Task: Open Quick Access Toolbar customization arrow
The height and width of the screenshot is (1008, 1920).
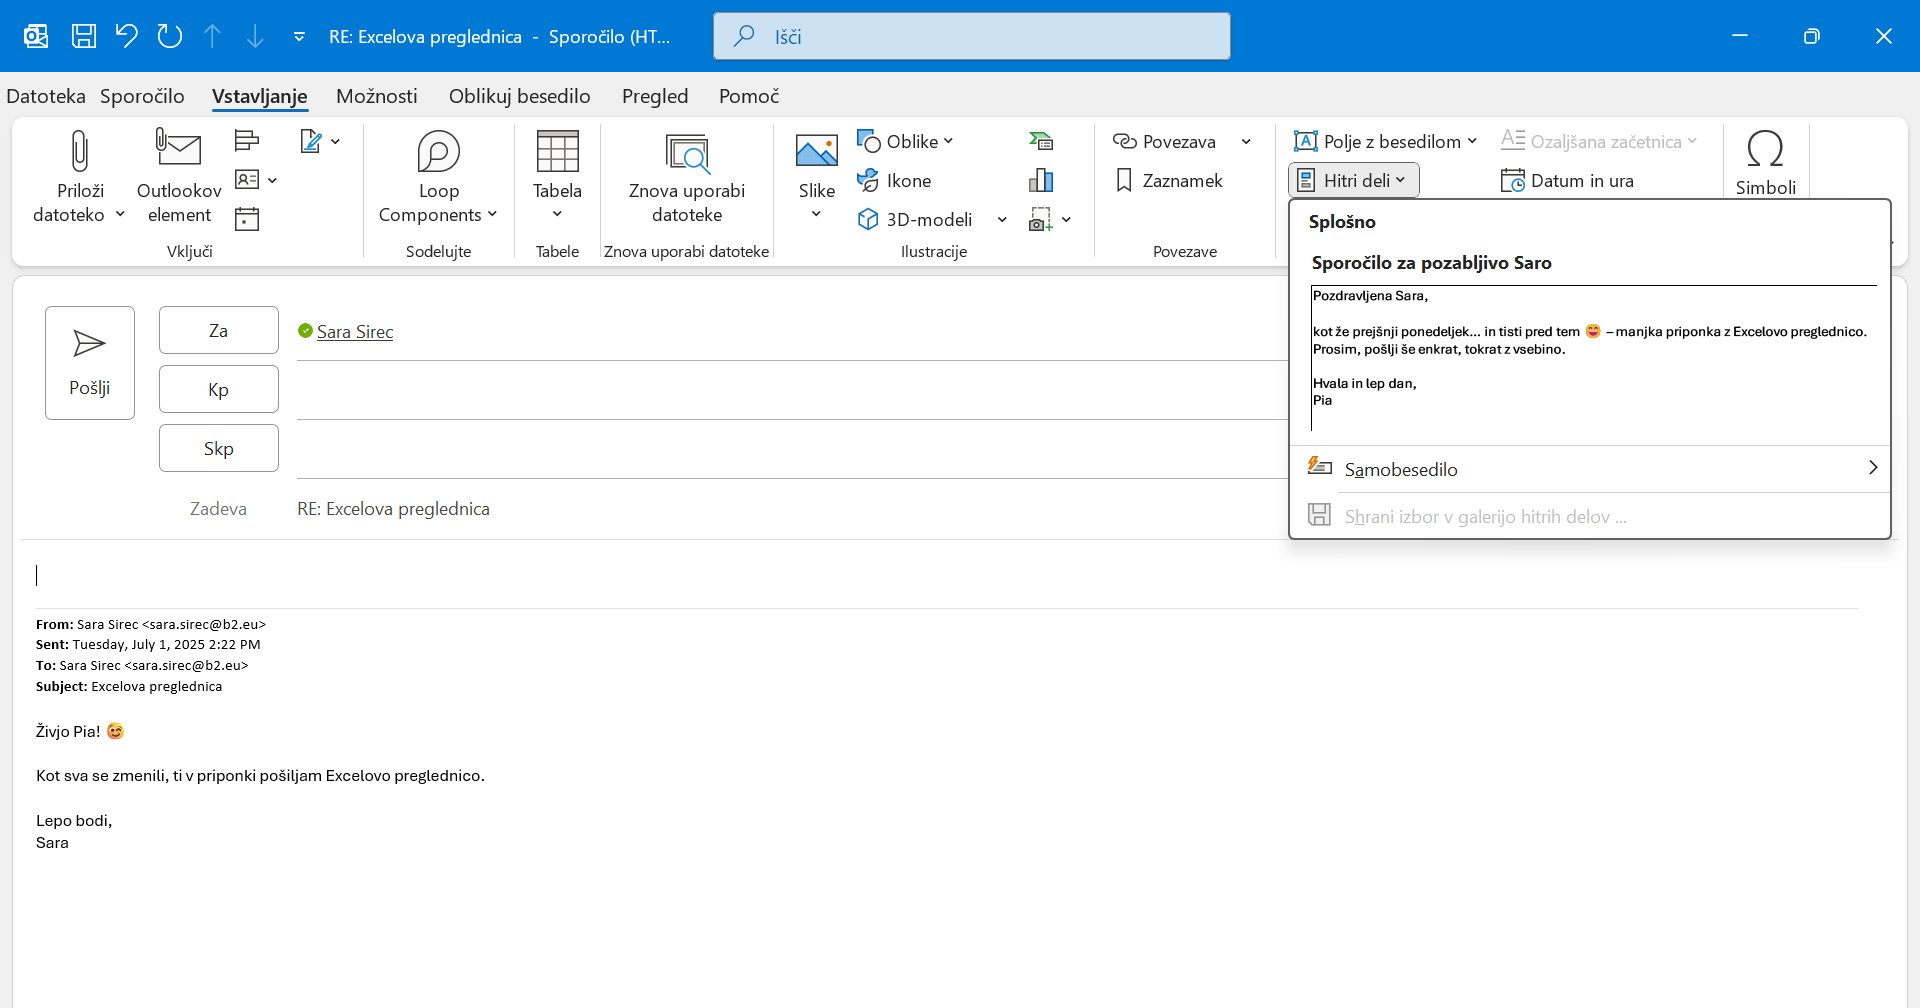Action: click(x=299, y=37)
